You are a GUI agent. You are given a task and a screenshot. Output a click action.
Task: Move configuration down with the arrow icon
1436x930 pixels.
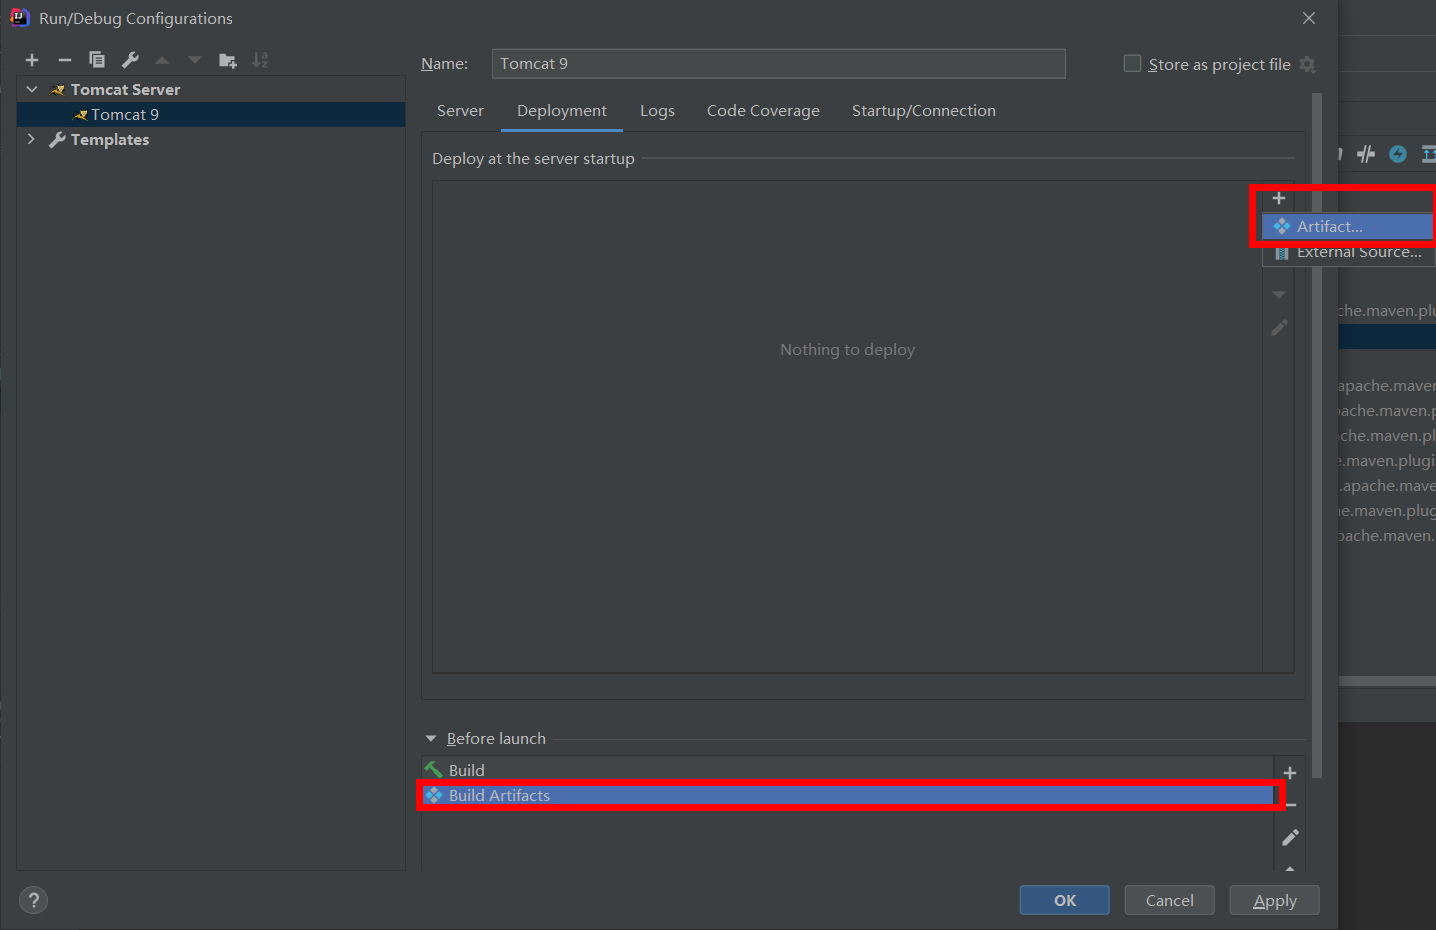click(195, 60)
